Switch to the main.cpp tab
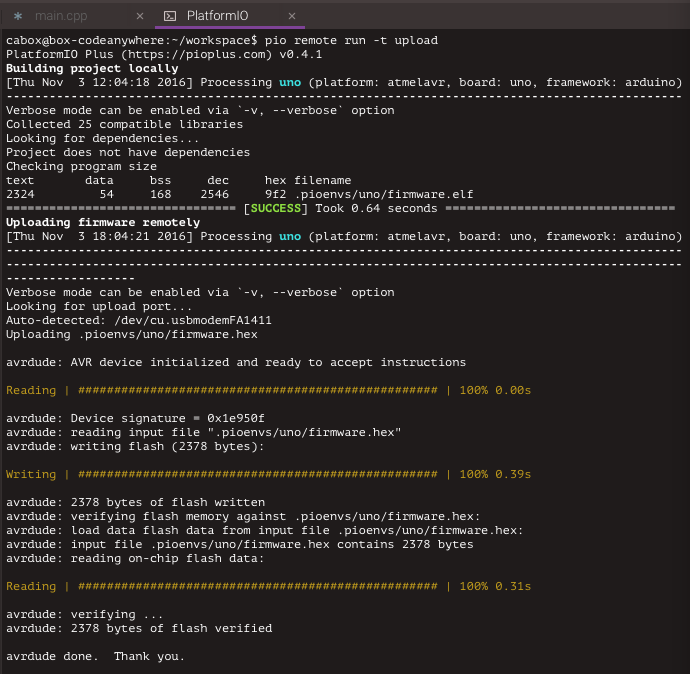This screenshot has height=674, width=690. tap(61, 16)
